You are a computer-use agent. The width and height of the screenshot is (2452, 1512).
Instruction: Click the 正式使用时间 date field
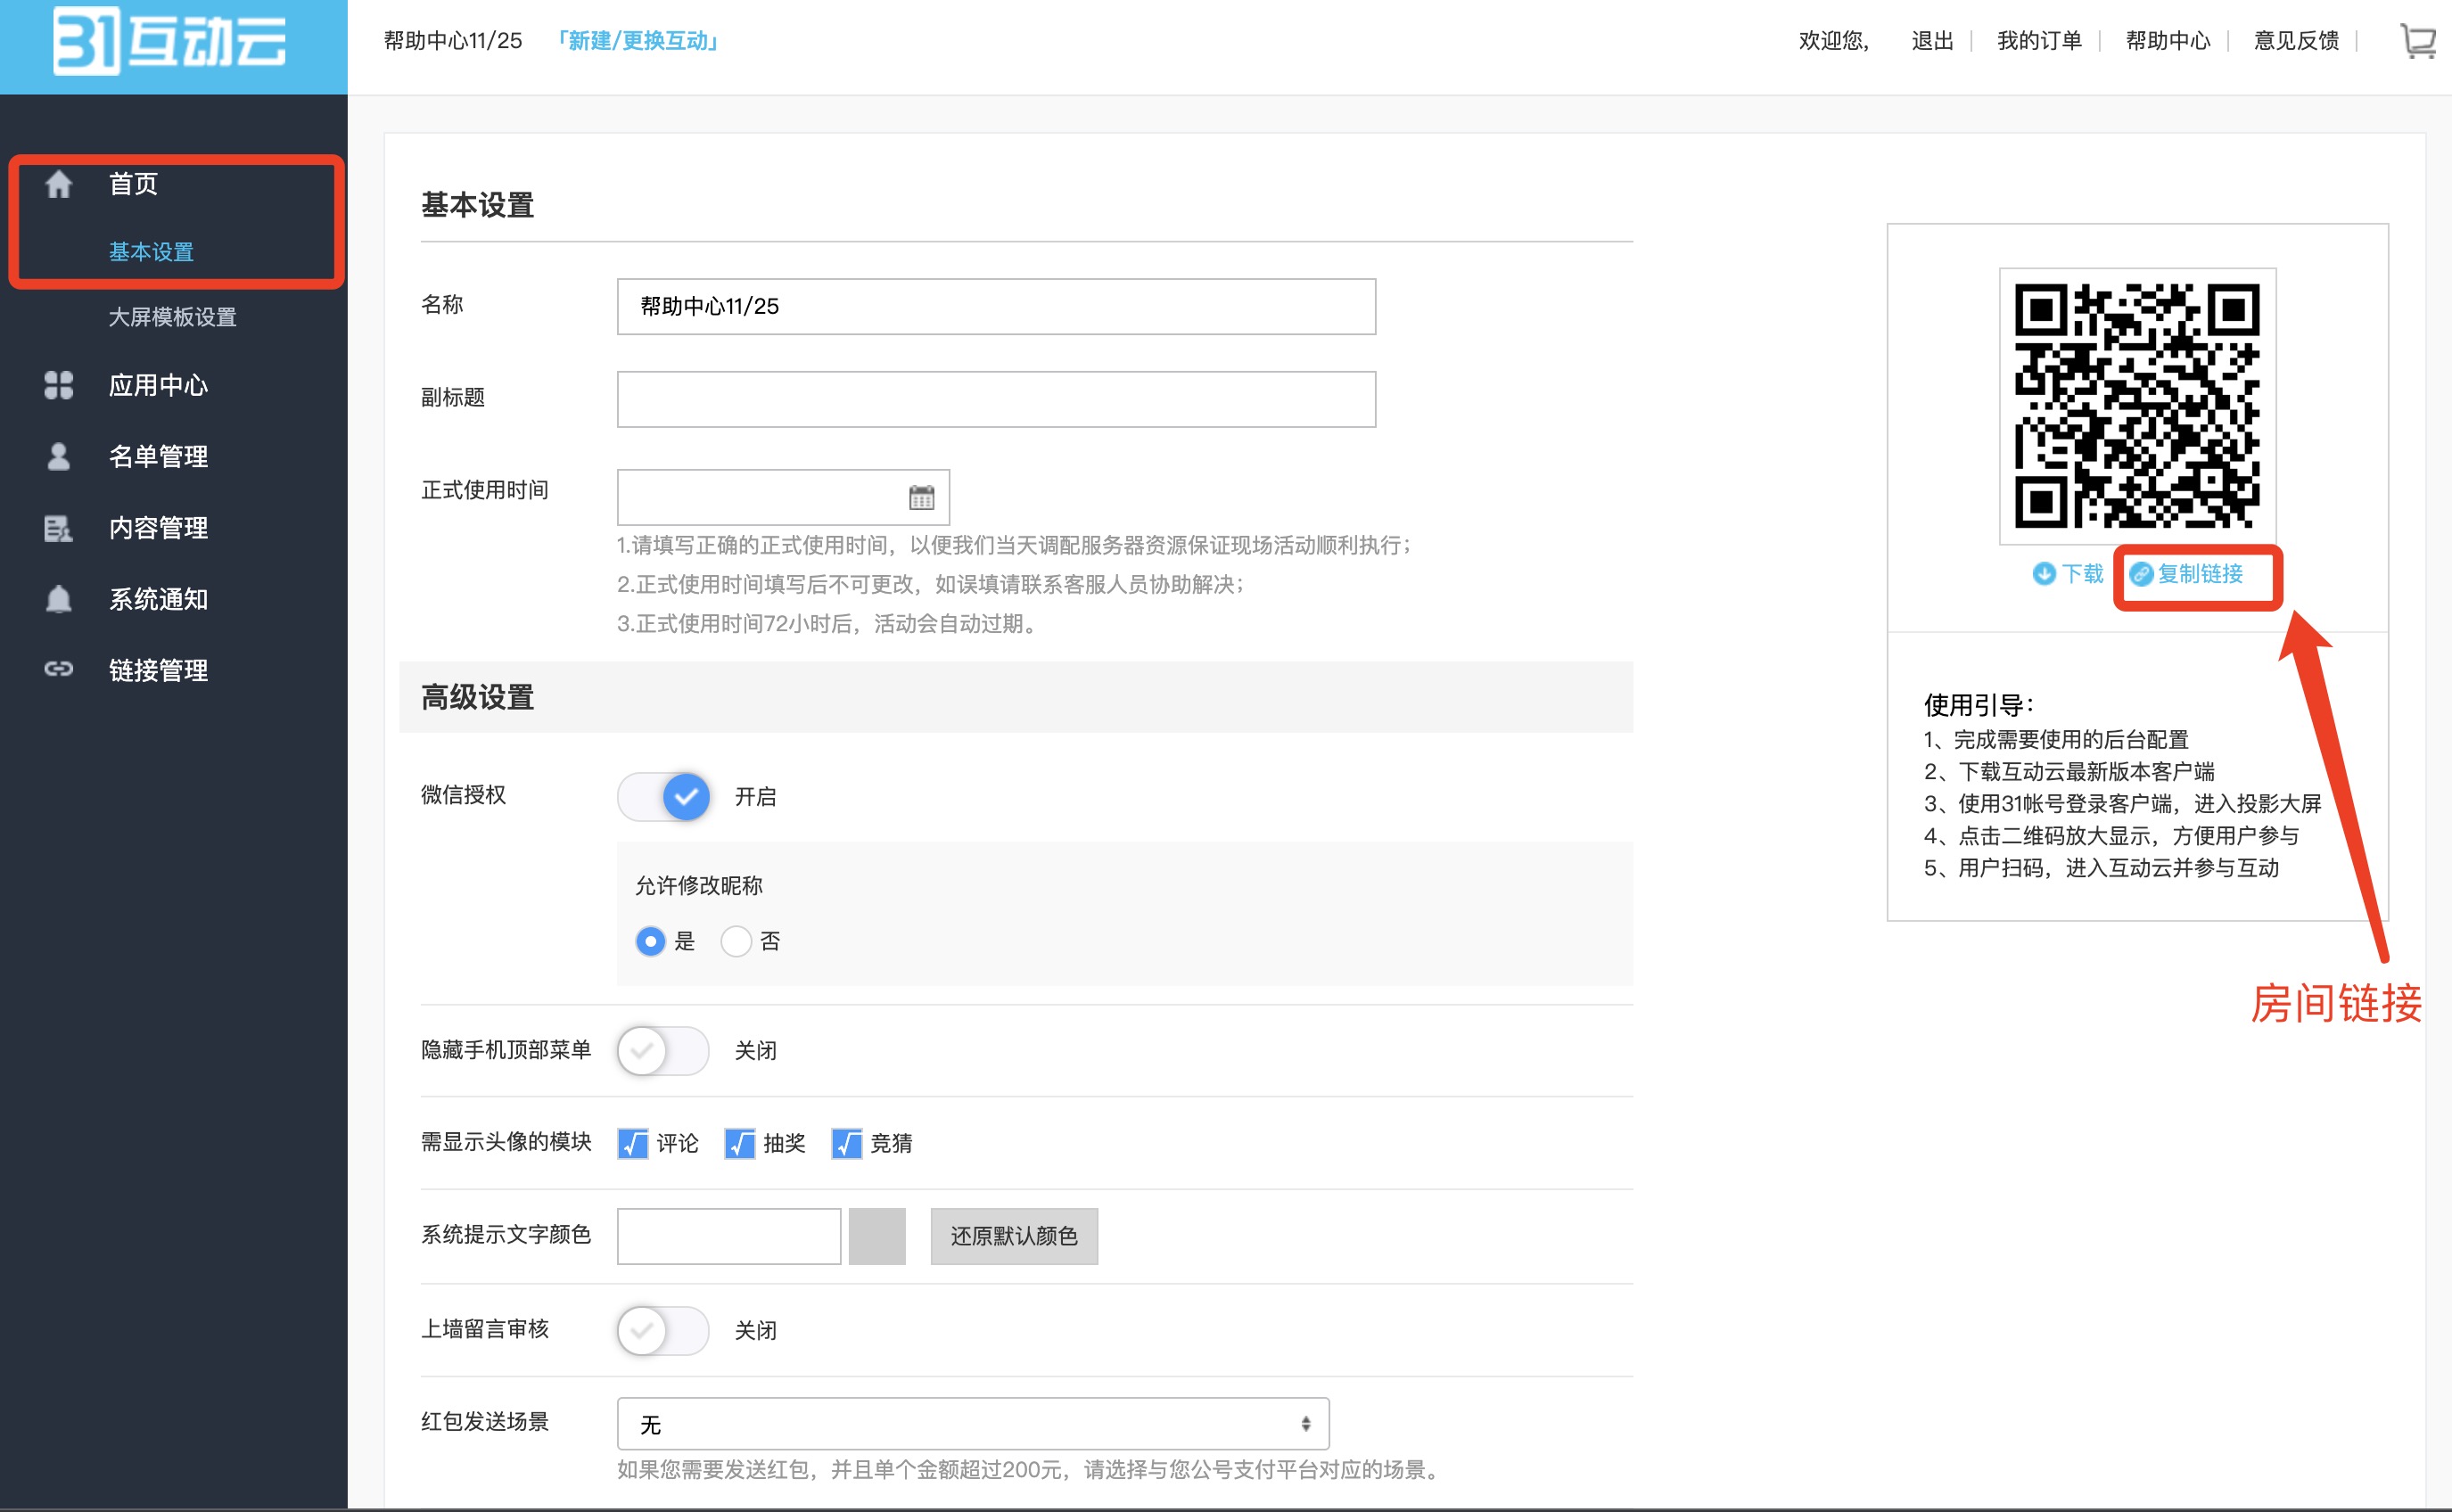(783, 497)
